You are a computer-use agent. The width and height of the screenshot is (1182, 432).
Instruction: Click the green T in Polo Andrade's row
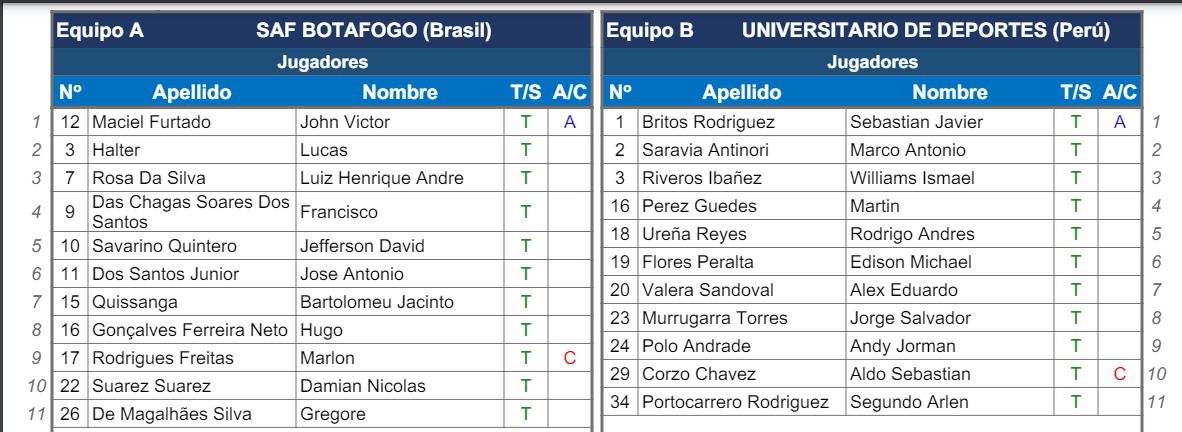coord(1075,346)
